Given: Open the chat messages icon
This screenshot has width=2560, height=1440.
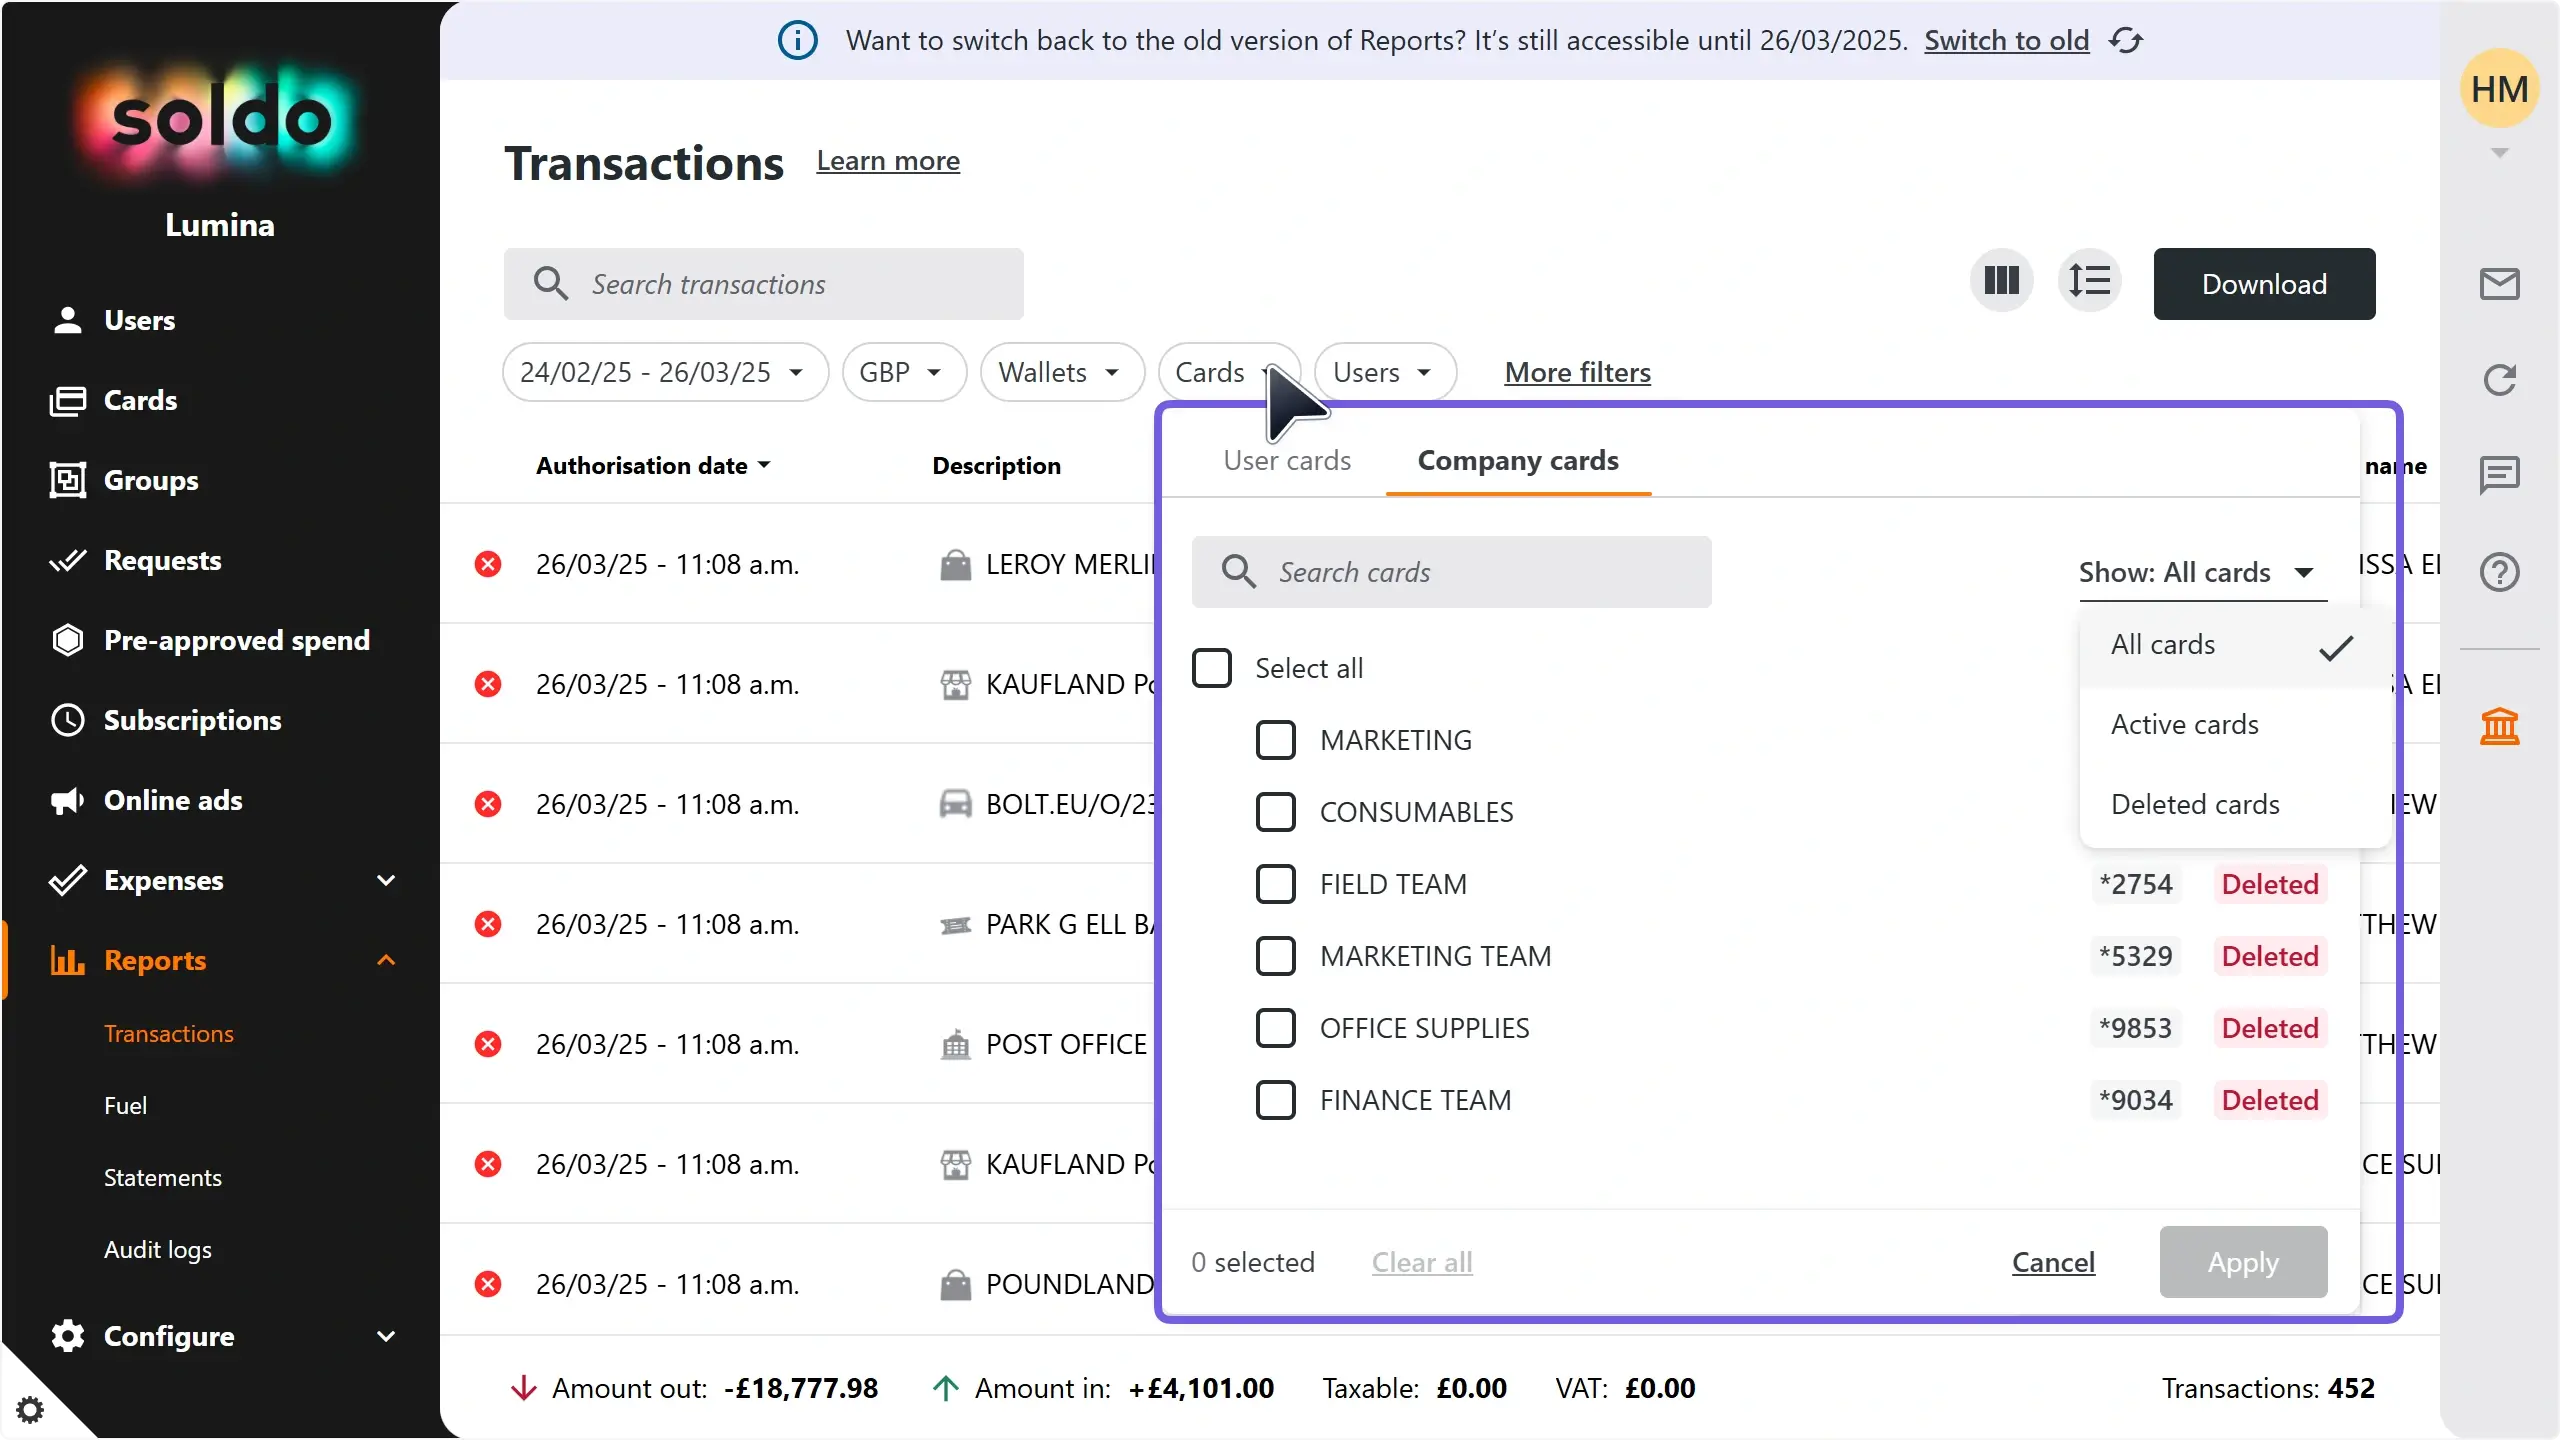Looking at the screenshot, I should click(2499, 475).
